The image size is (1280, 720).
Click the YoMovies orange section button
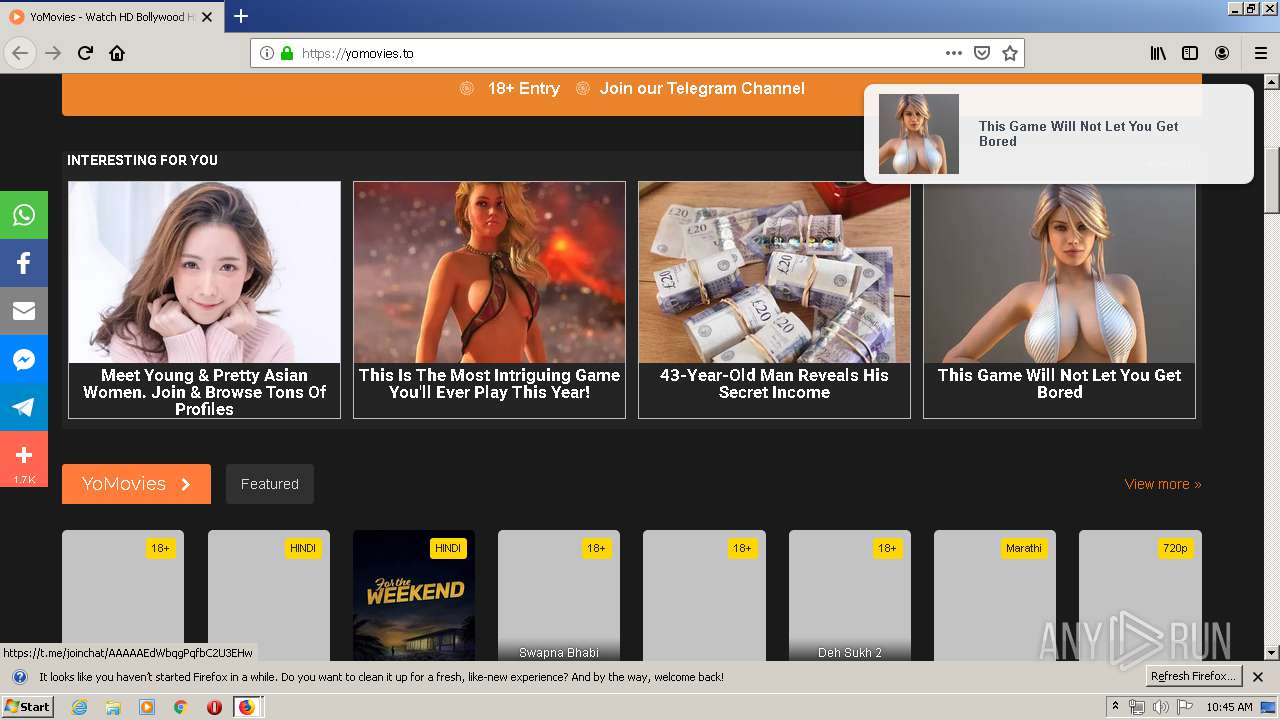[136, 484]
